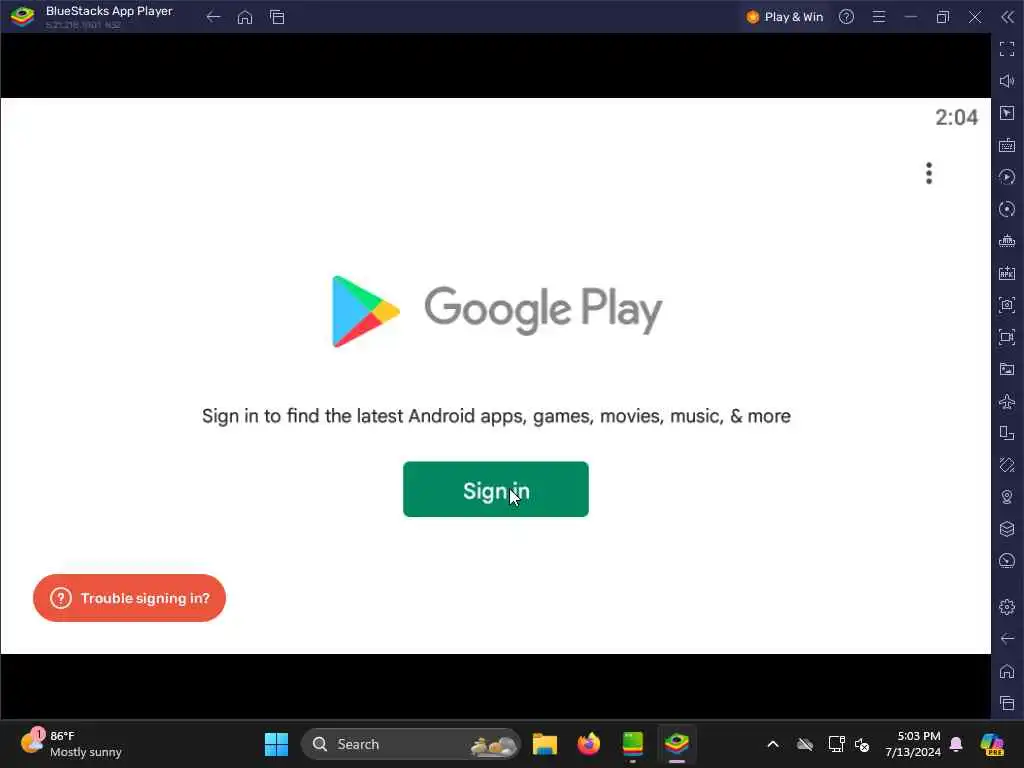Go back using the top bar arrow
Screen dimensions: 1024x768
click(213, 17)
